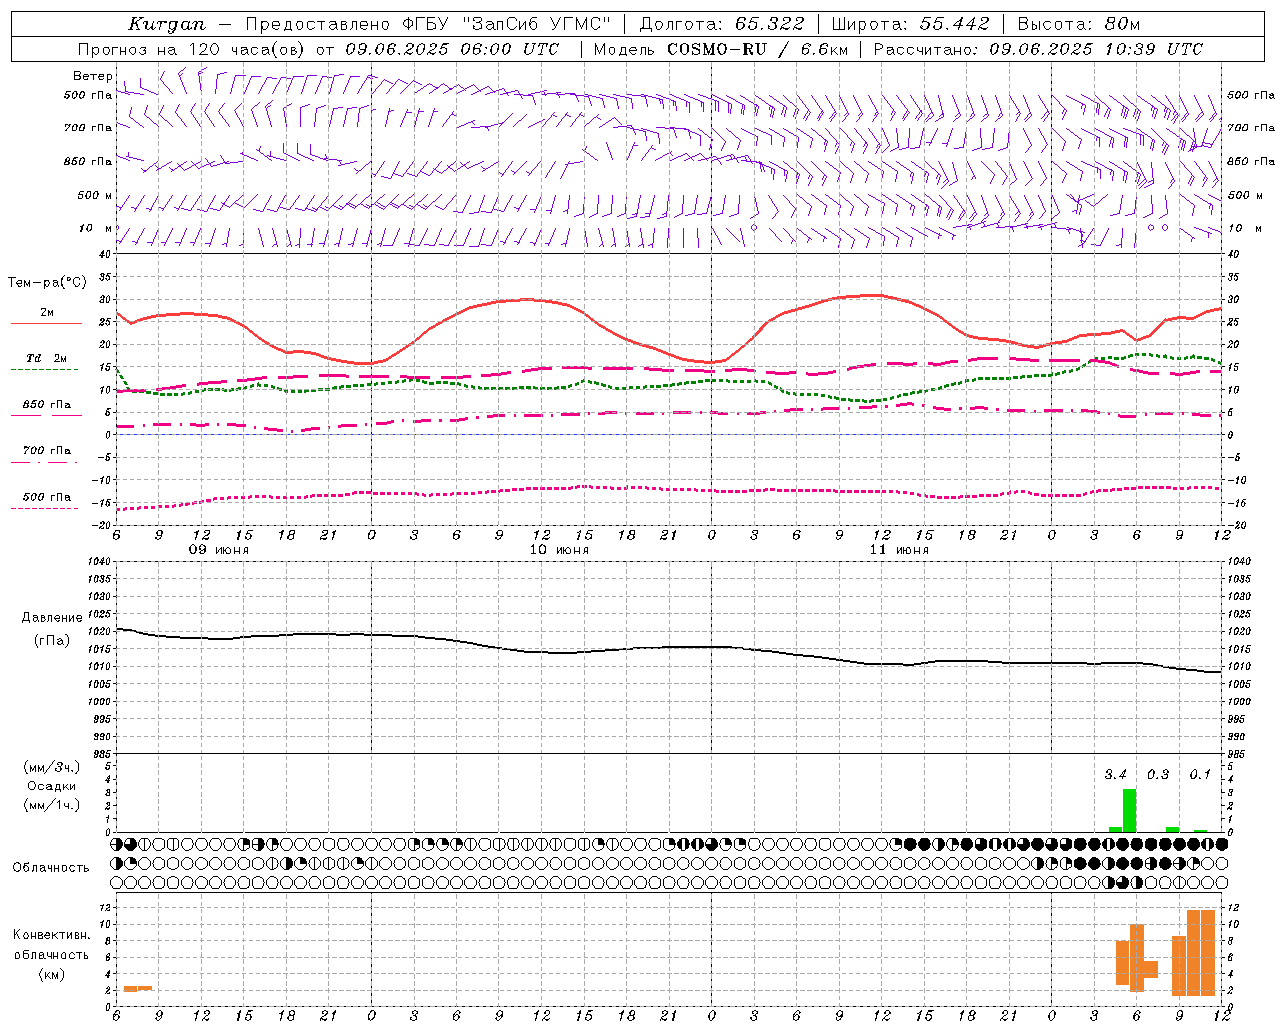The image size is (1280, 1024).
Task: Click the red line sample under "2м" legend
Action: [46, 323]
